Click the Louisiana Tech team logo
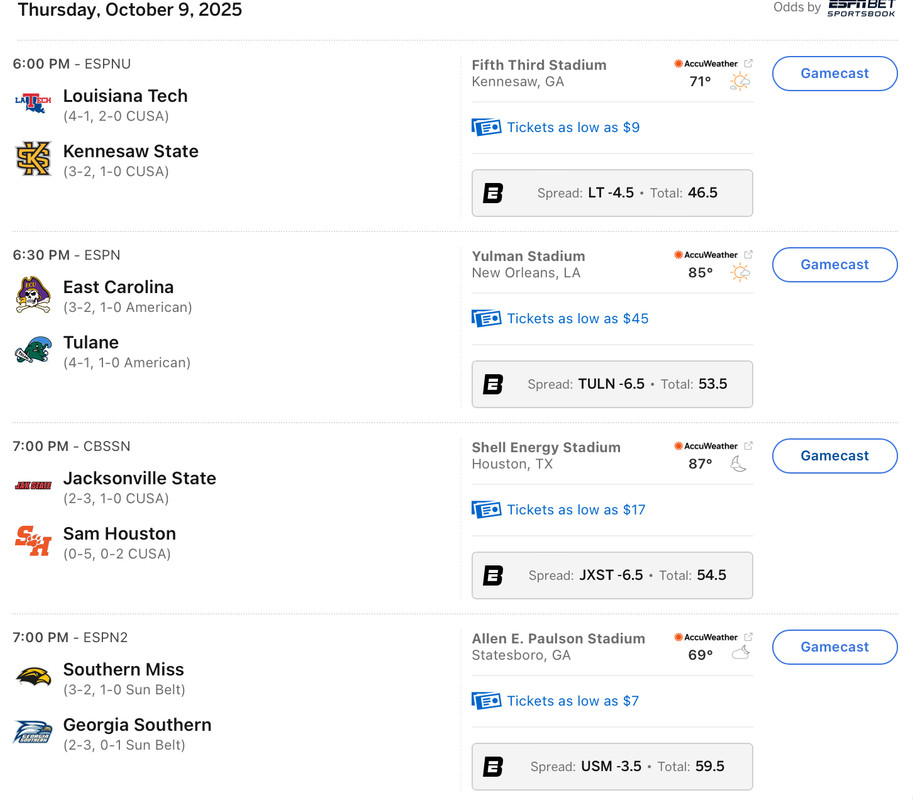The width and height of the screenshot is (913, 800). point(33,102)
